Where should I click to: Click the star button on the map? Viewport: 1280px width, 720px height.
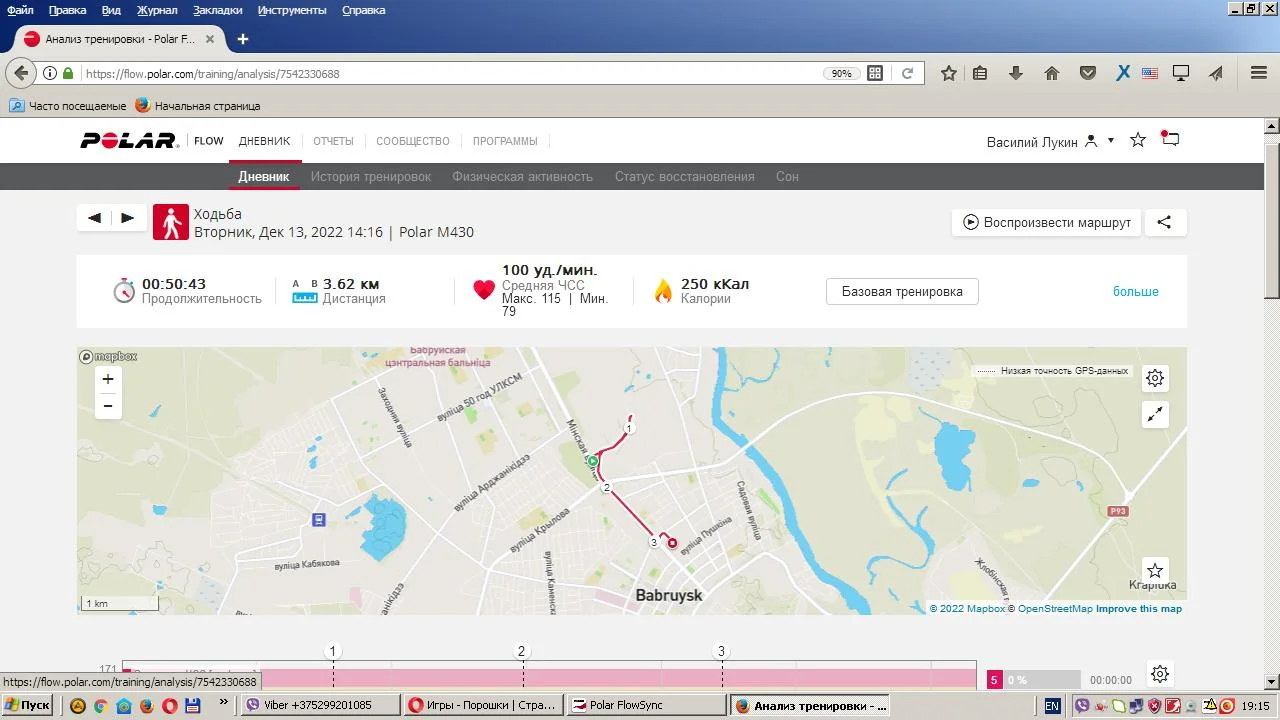click(x=1155, y=570)
